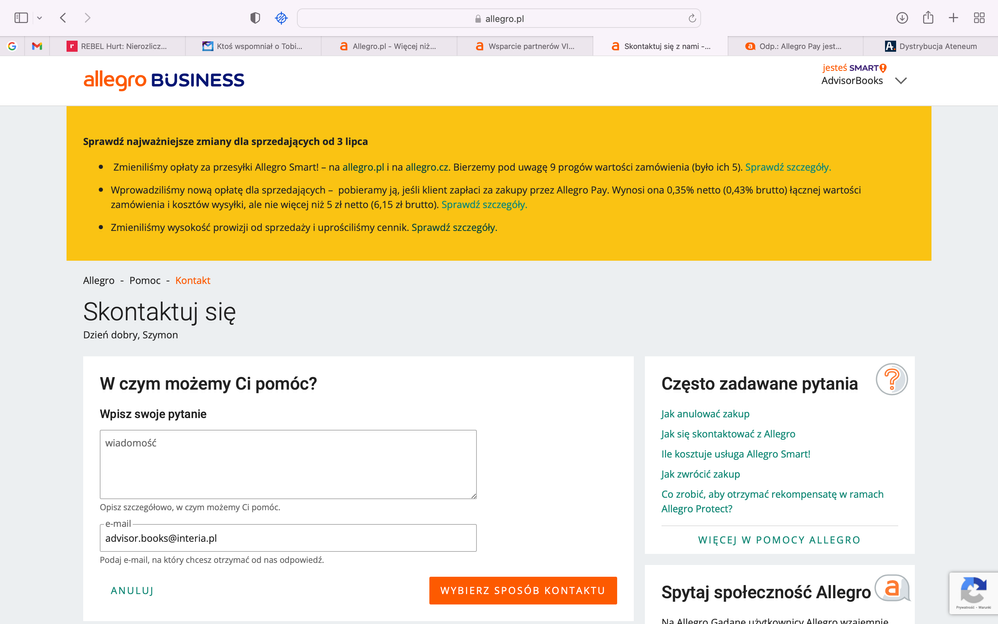Open the Allegro Business home logo
998x624 pixels.
pos(163,80)
